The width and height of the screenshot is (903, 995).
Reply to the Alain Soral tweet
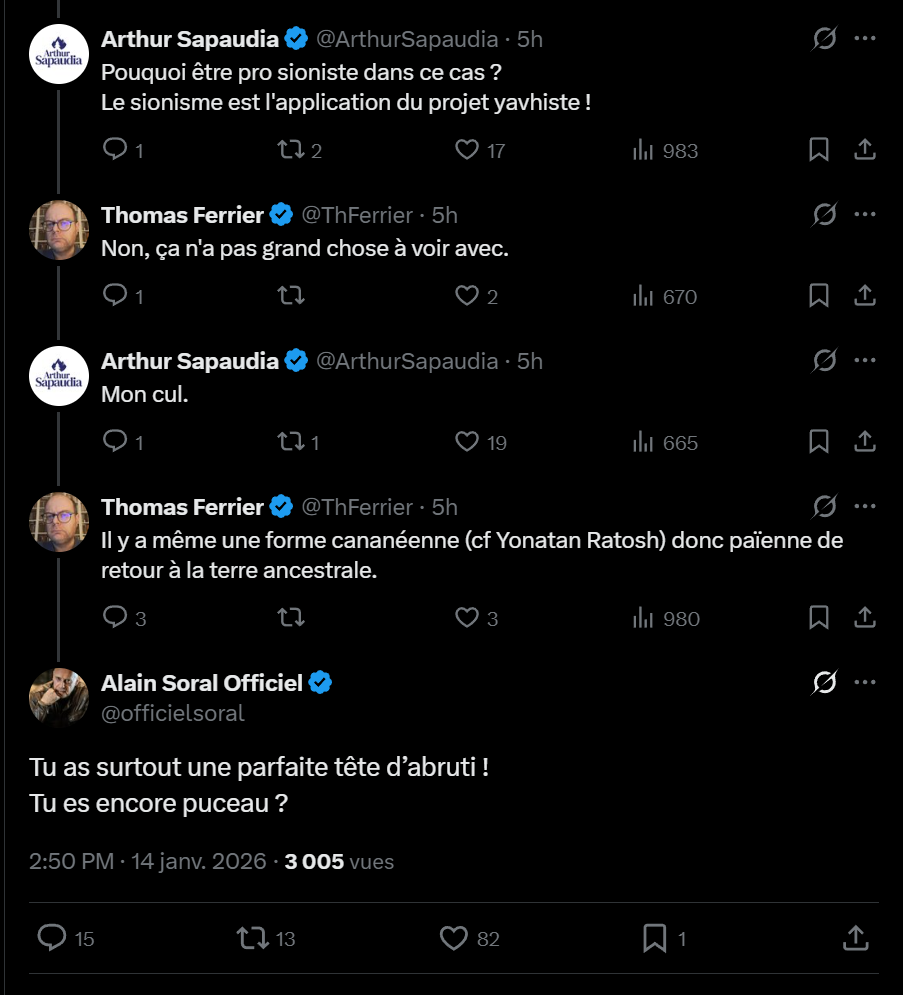point(52,938)
